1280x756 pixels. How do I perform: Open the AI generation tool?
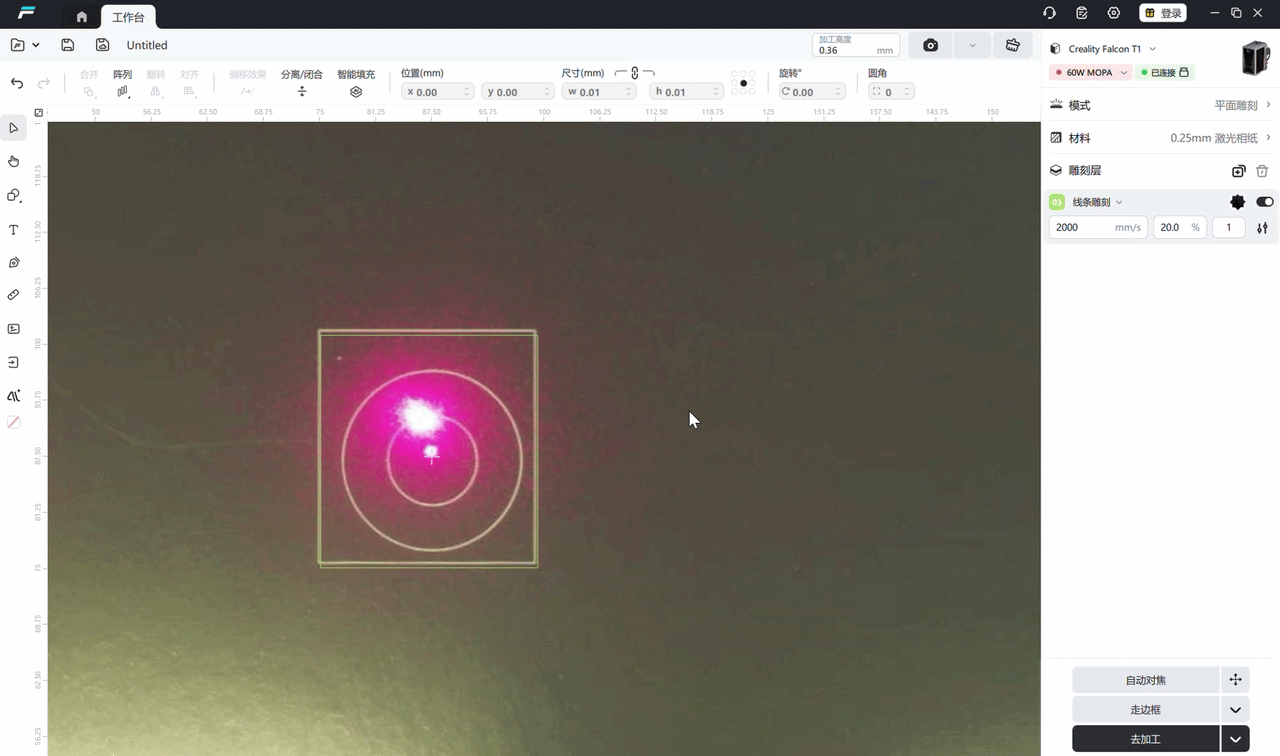pos(14,396)
